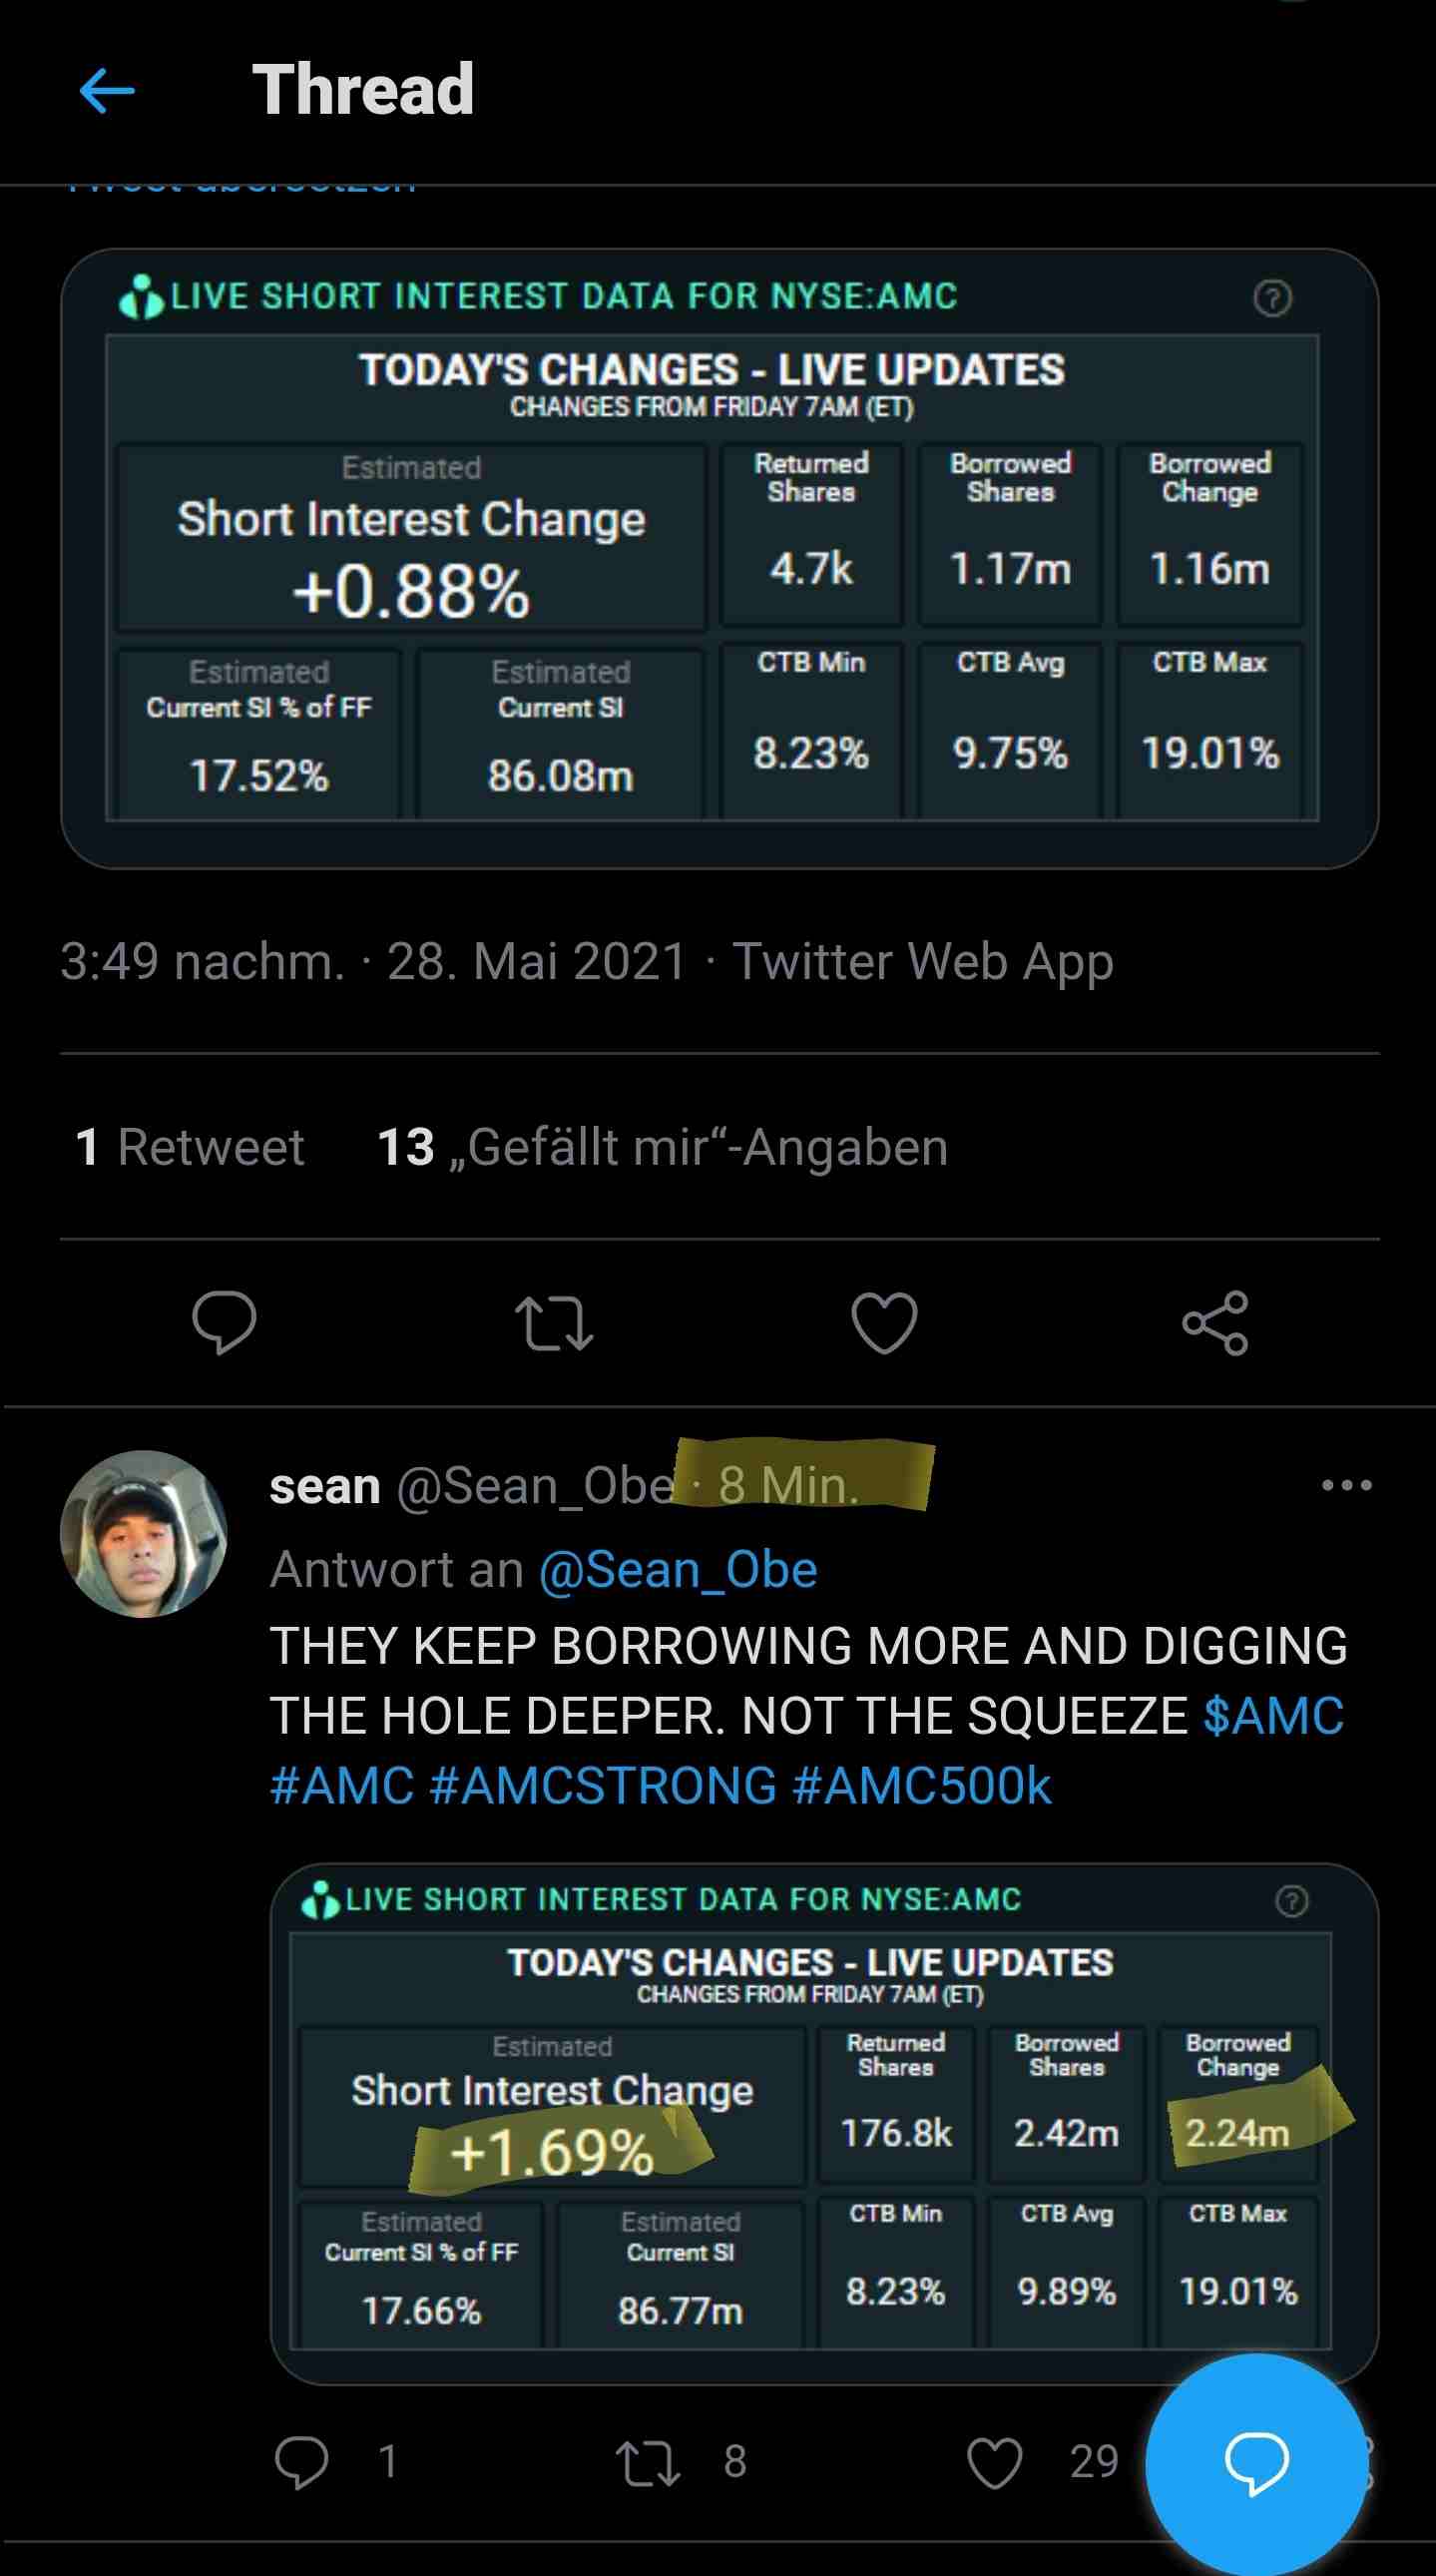The width and height of the screenshot is (1436, 2576).
Task: Open three-dot menu on sean's reply
Action: (1346, 1485)
